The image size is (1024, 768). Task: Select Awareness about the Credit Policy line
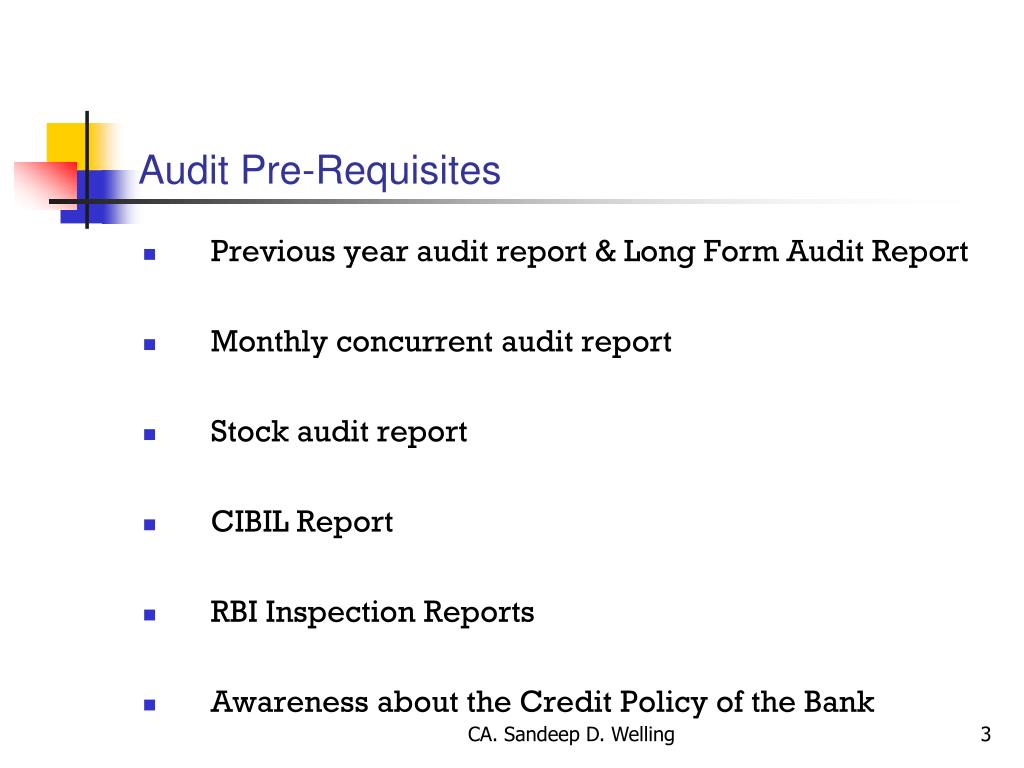pos(542,703)
